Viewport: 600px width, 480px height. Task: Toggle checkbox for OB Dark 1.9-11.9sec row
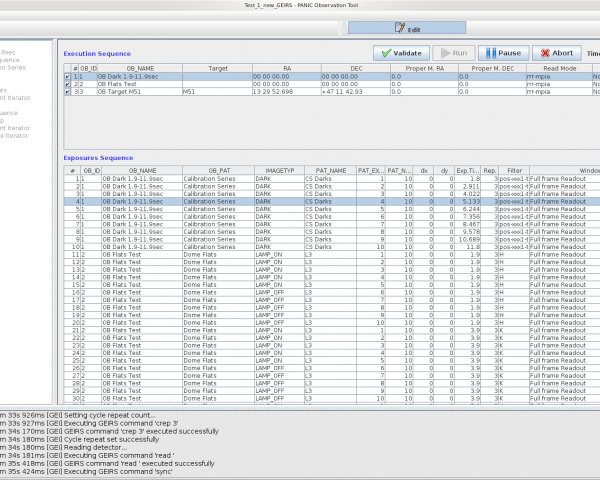[67, 76]
